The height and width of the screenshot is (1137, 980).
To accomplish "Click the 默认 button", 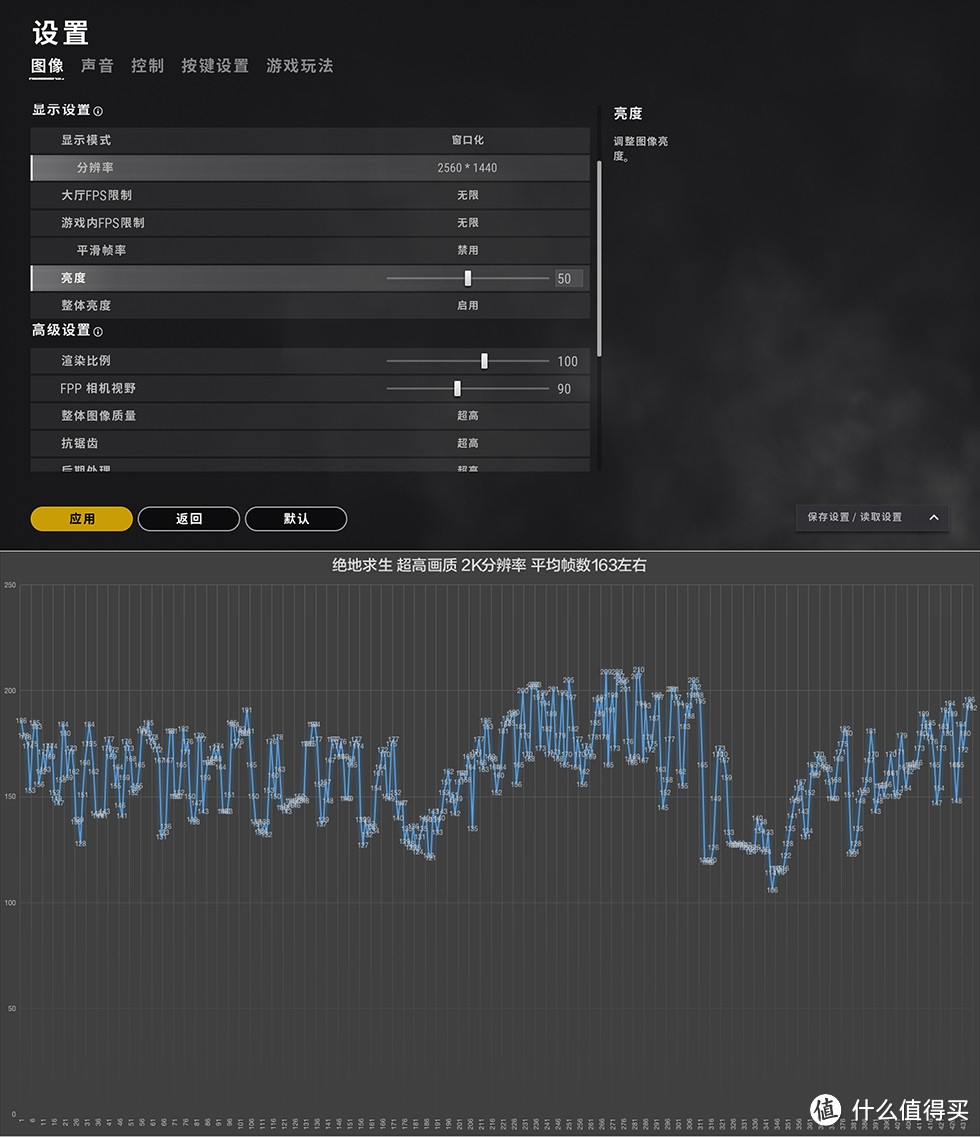I will pos(296,518).
